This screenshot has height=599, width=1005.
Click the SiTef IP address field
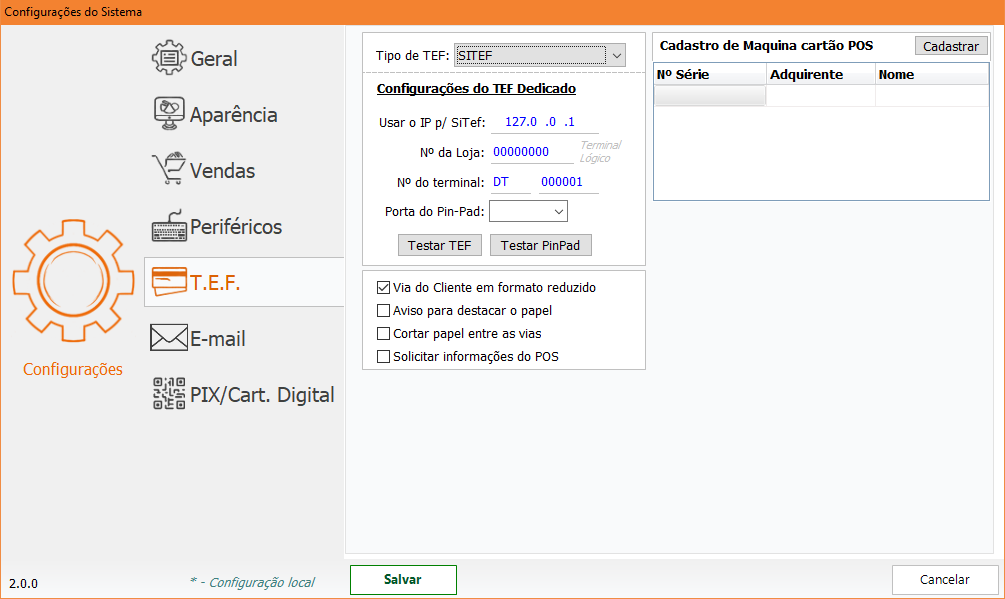click(x=544, y=122)
